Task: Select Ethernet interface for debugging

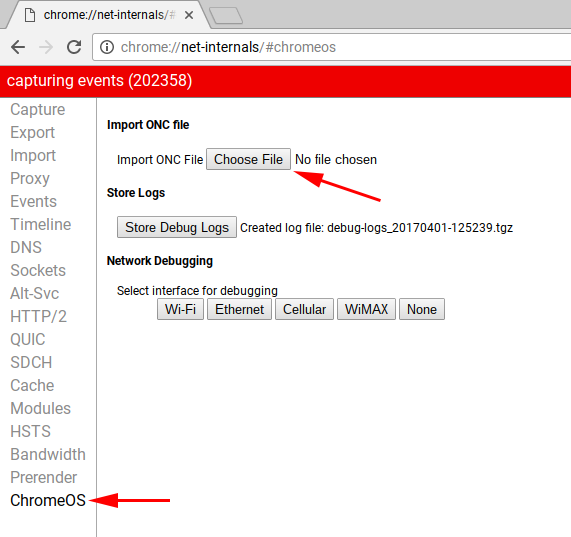Action: pyautogui.click(x=239, y=309)
